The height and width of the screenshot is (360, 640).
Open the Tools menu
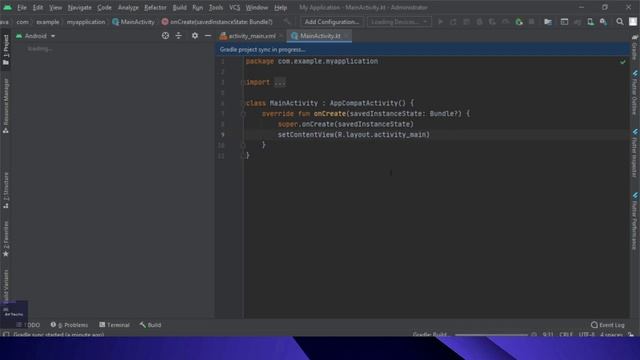tap(216, 7)
